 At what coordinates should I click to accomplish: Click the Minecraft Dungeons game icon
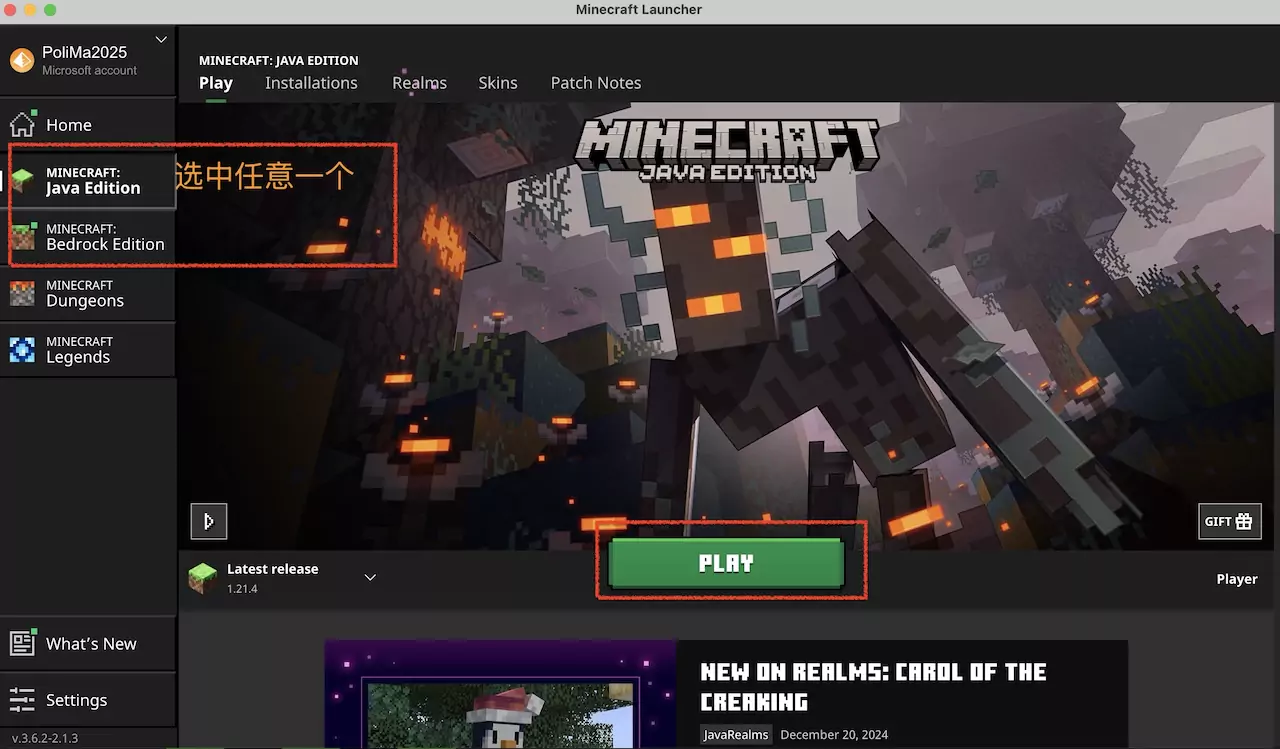(x=22, y=293)
